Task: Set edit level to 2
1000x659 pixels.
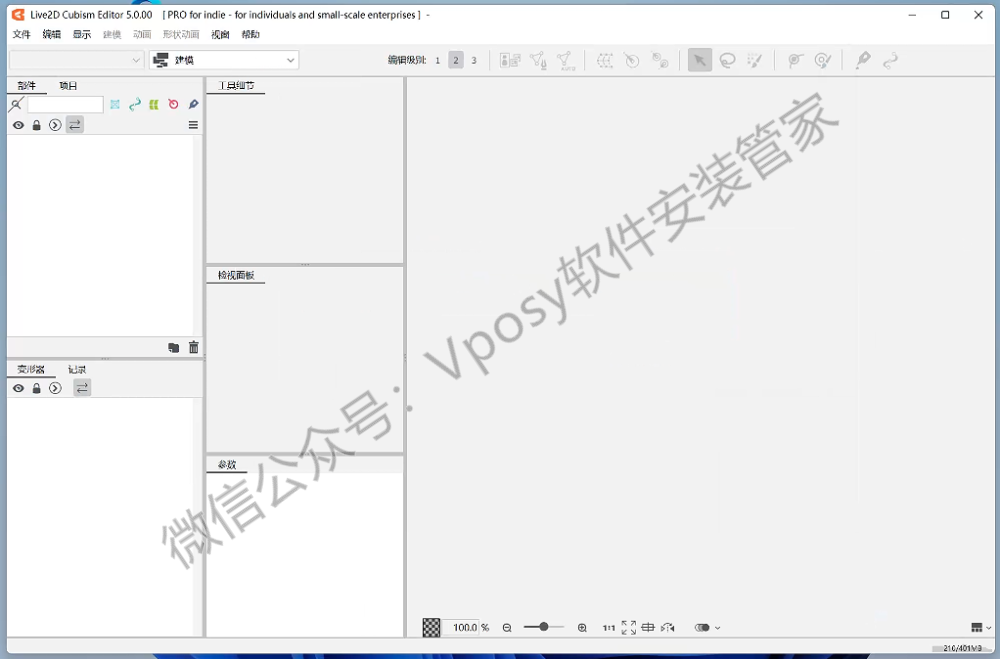Action: 456,61
